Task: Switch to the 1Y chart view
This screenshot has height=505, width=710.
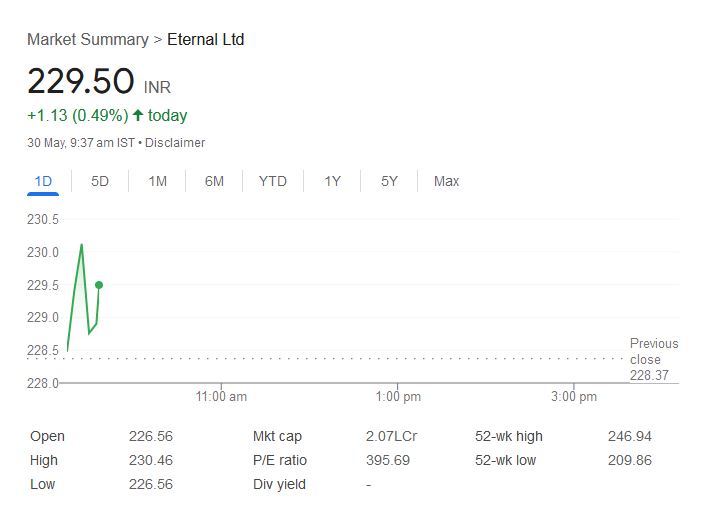Action: click(x=332, y=181)
